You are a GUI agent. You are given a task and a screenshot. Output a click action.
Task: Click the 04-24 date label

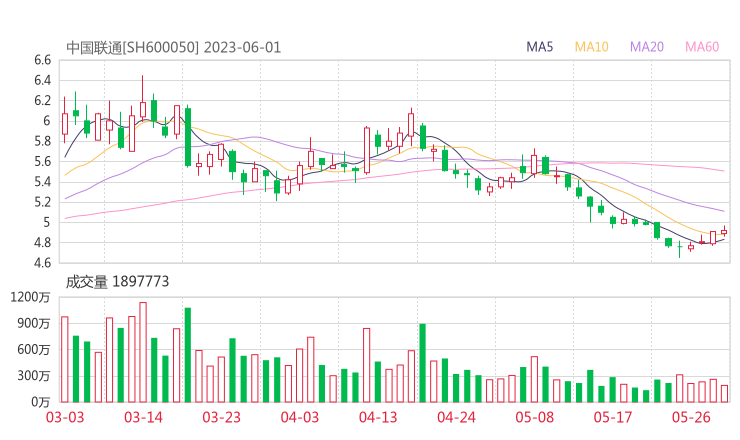coord(456,417)
